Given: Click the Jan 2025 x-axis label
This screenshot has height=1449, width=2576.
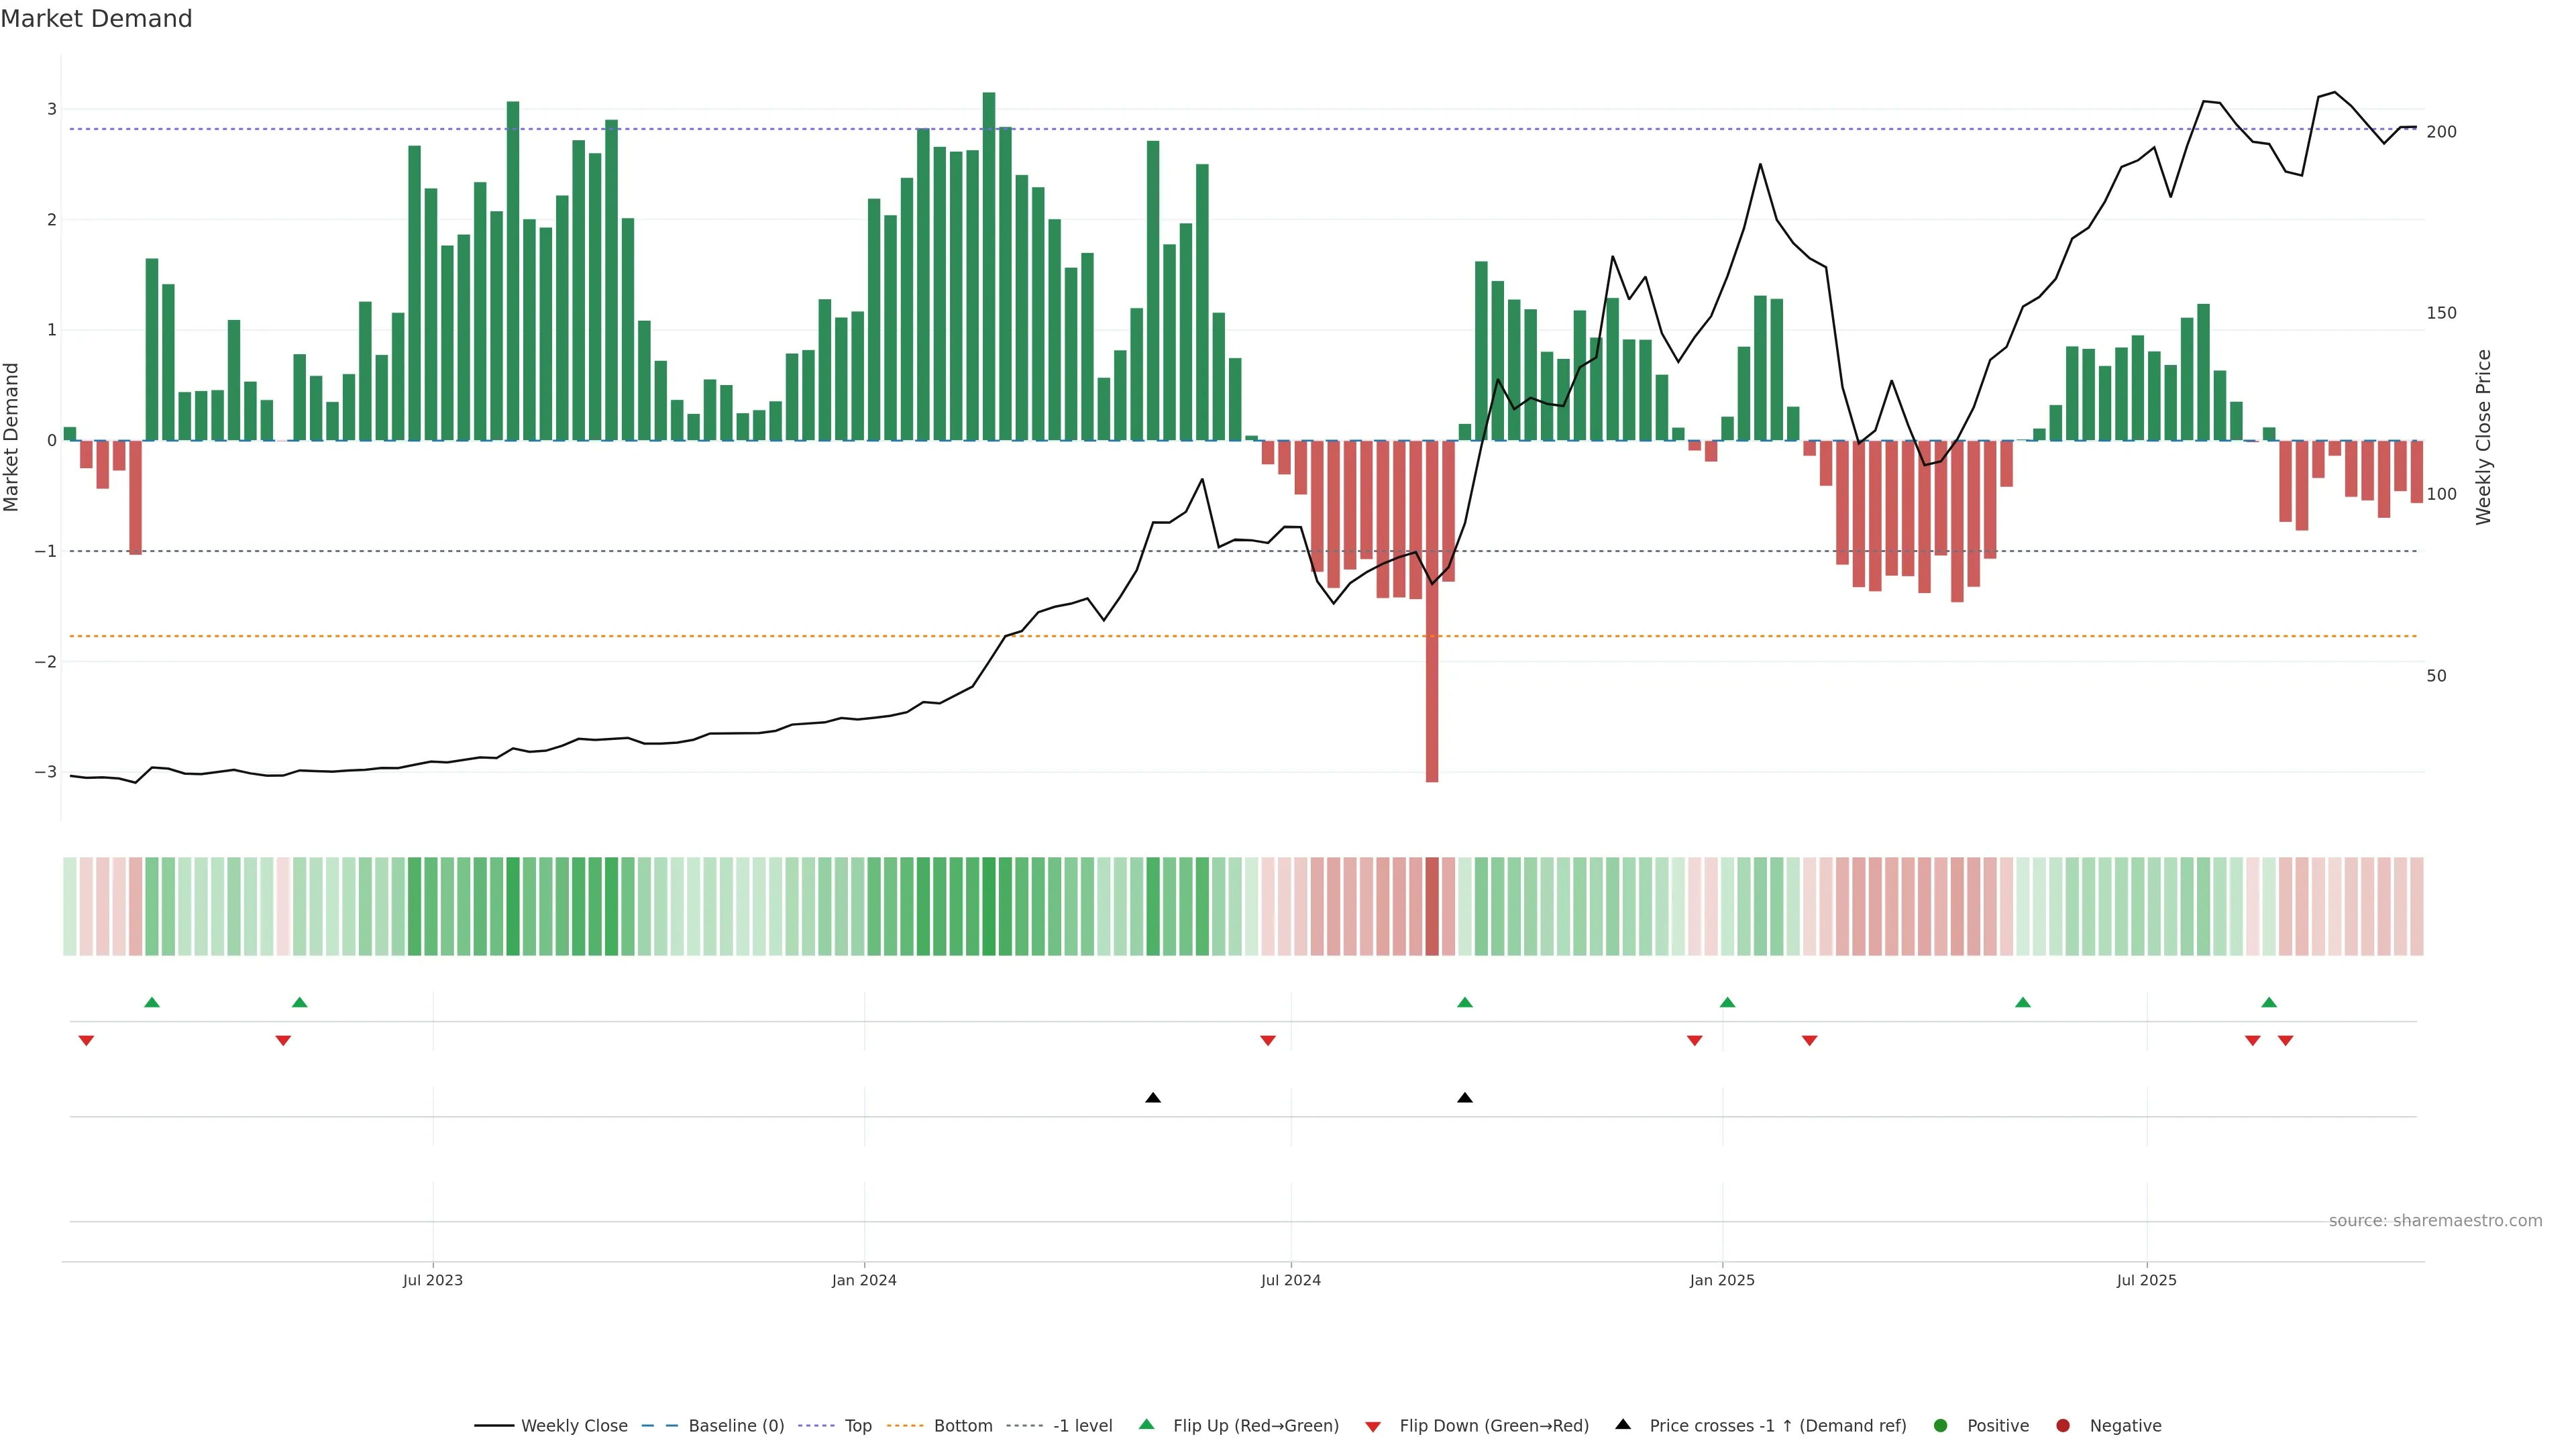Looking at the screenshot, I should pos(1721,1280).
